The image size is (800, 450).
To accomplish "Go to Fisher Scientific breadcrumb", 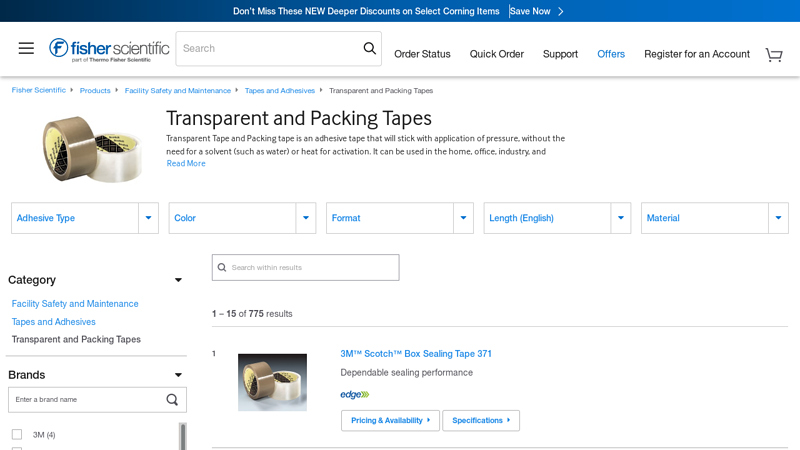I will click(39, 90).
